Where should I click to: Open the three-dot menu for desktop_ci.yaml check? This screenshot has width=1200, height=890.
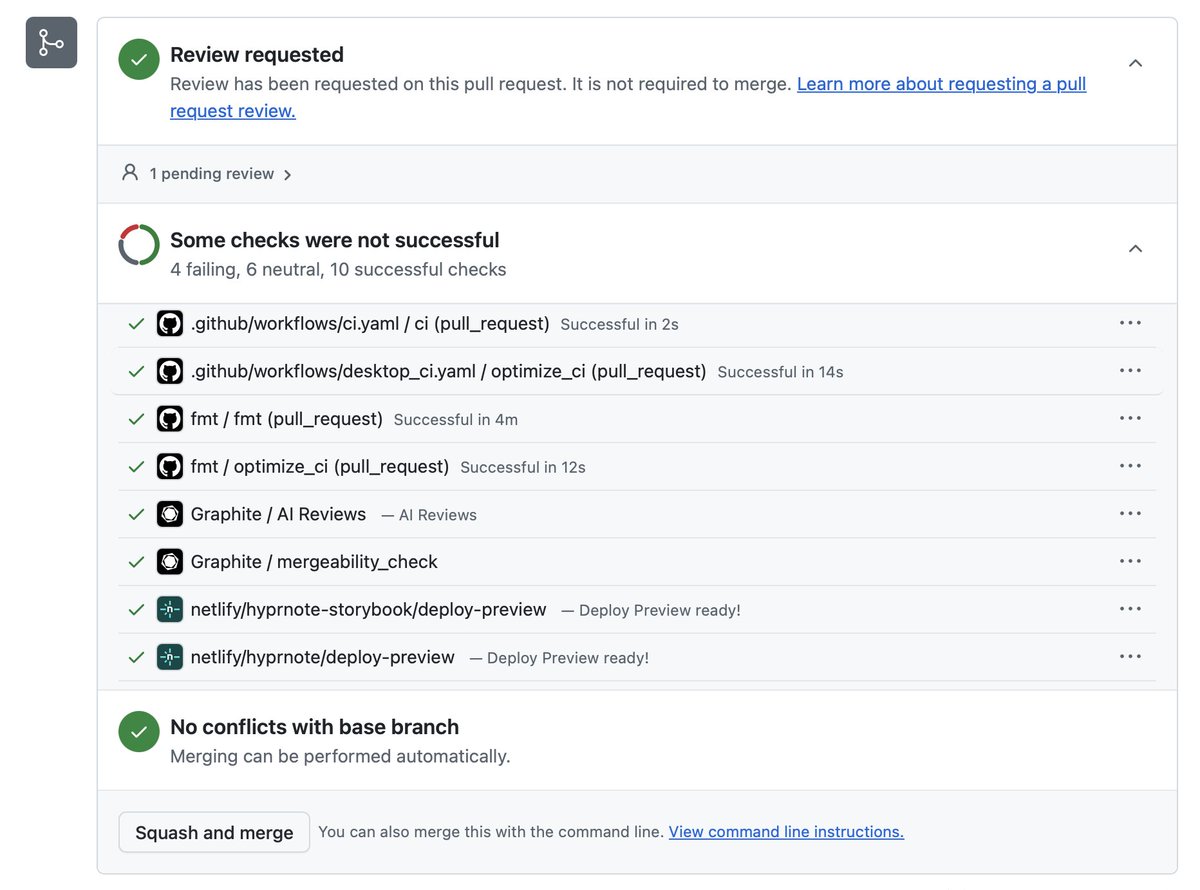pos(1130,370)
